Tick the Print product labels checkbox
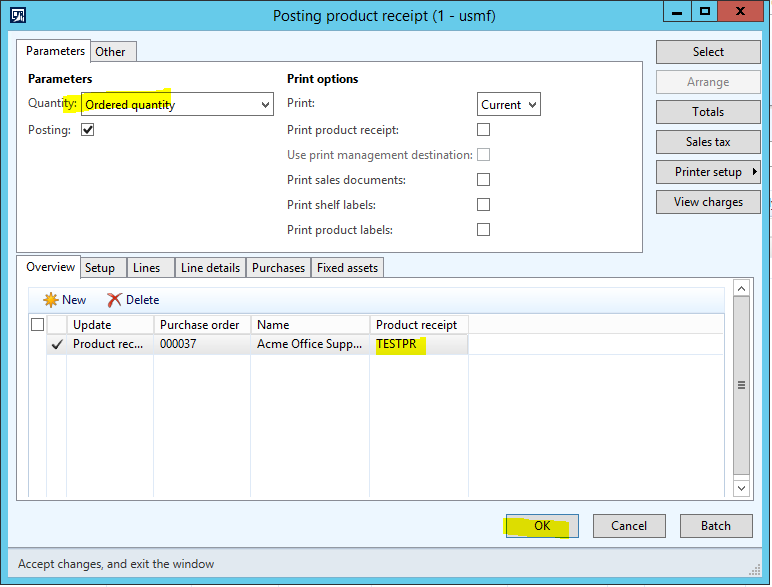 click(484, 230)
